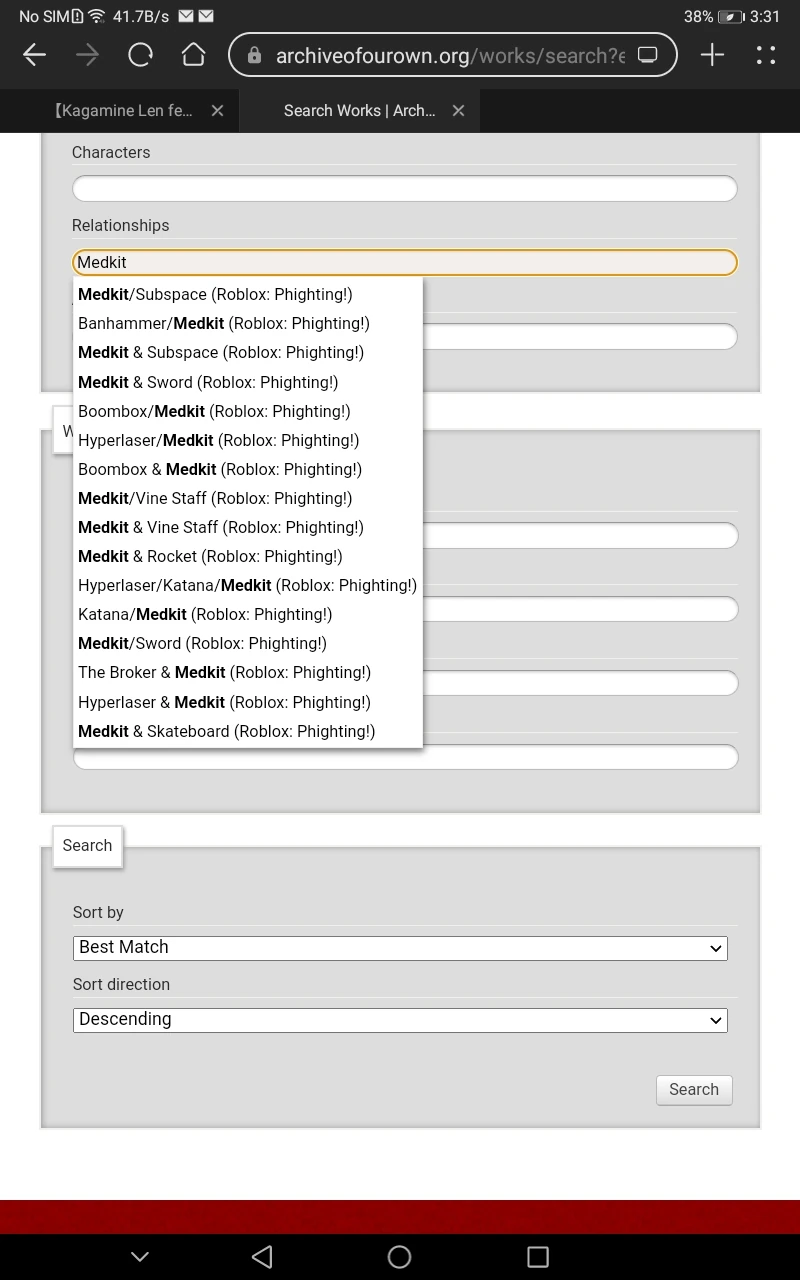Pick the Banhammer/Medkit suggestion
Image resolution: width=800 pixels, height=1280 pixels.
(x=223, y=323)
